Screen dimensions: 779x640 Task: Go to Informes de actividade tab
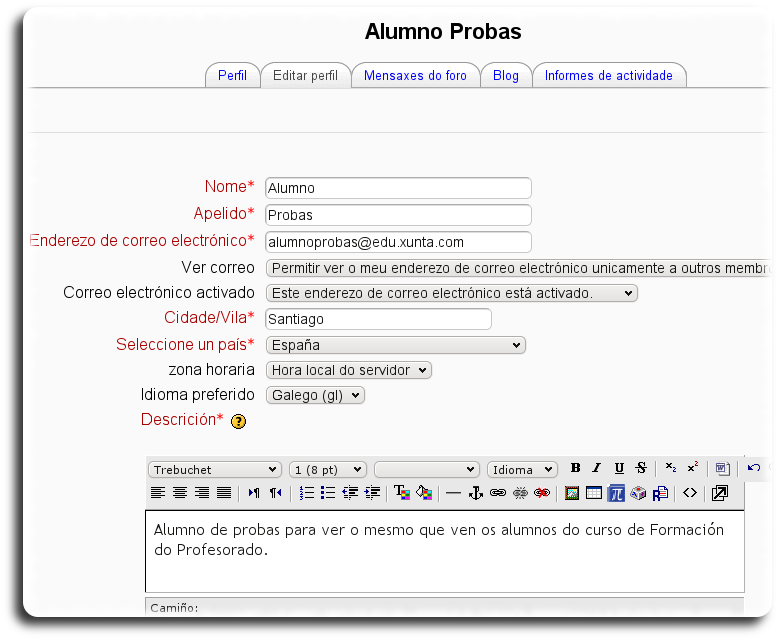click(608, 76)
